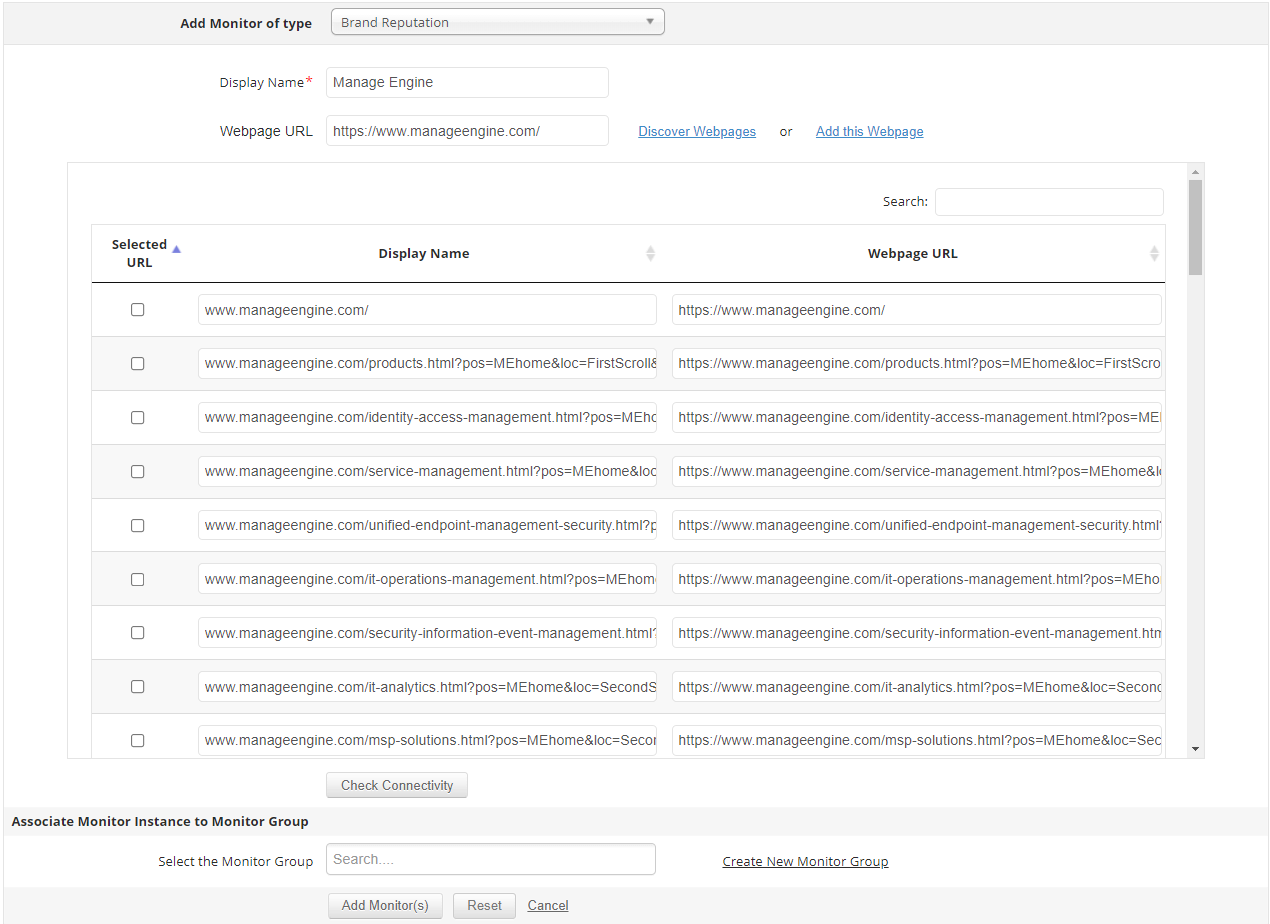Click Add this Webpage

[869, 131]
